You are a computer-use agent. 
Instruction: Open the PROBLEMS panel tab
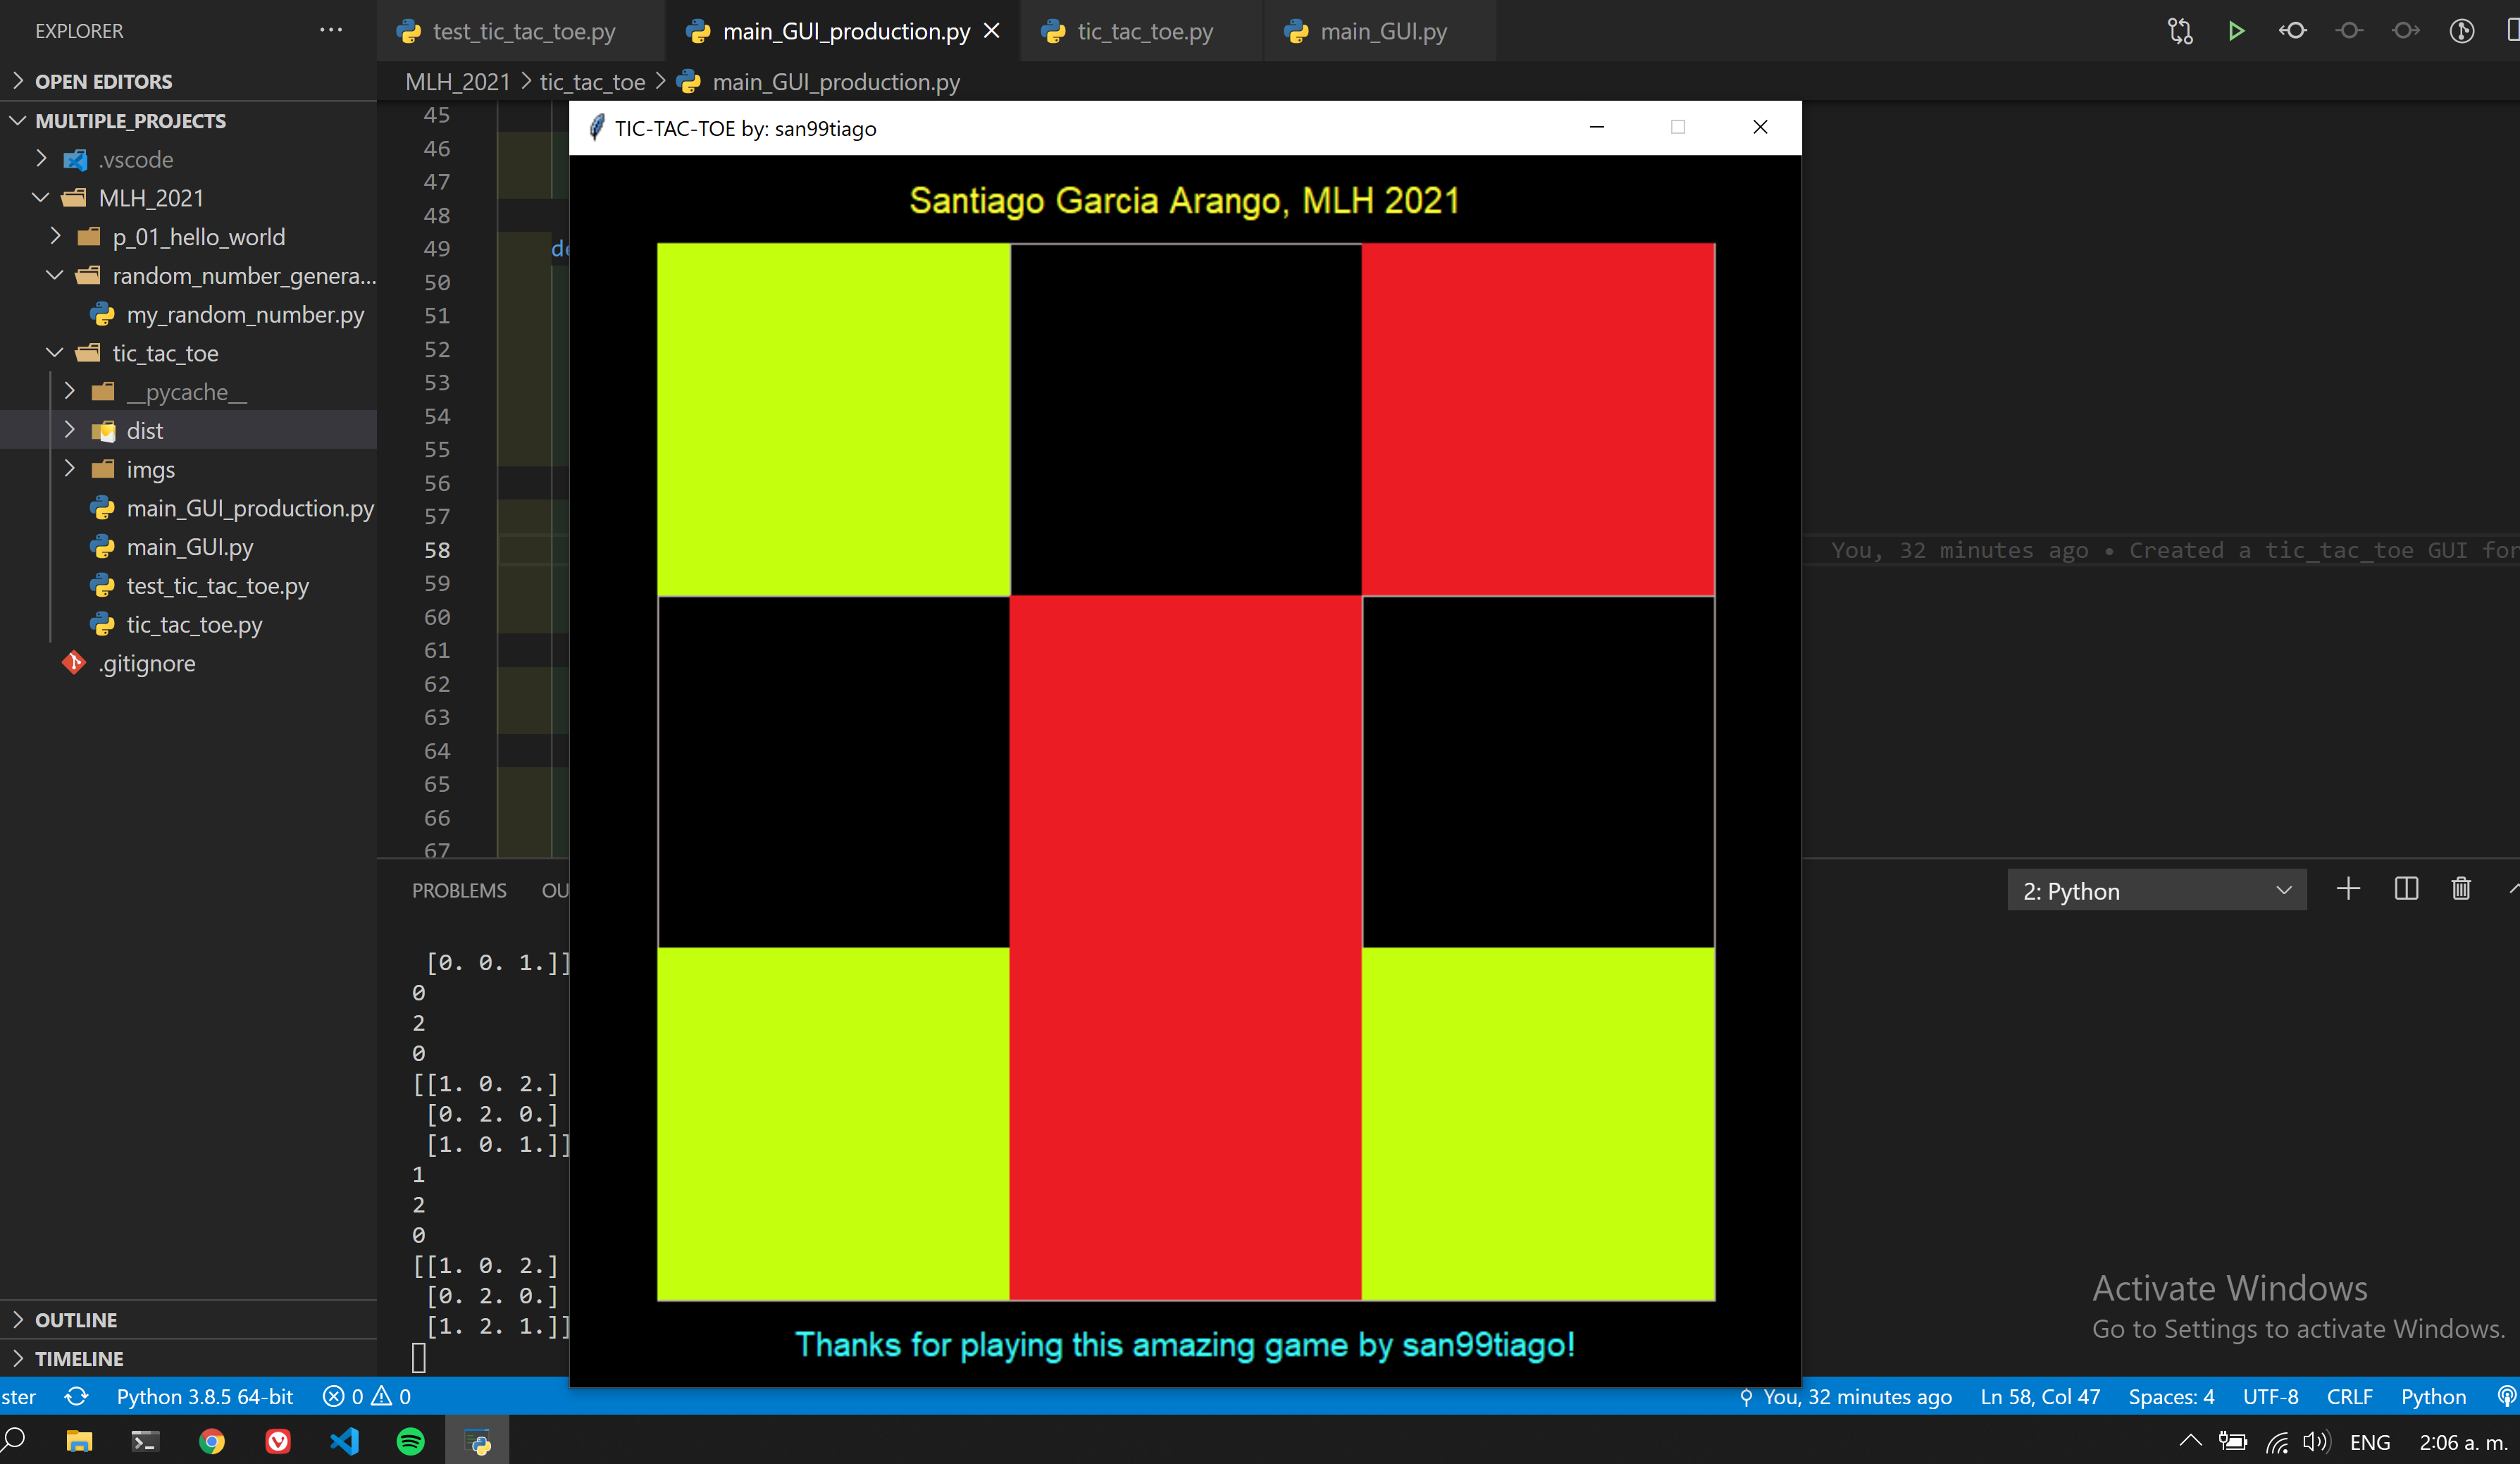click(x=459, y=890)
